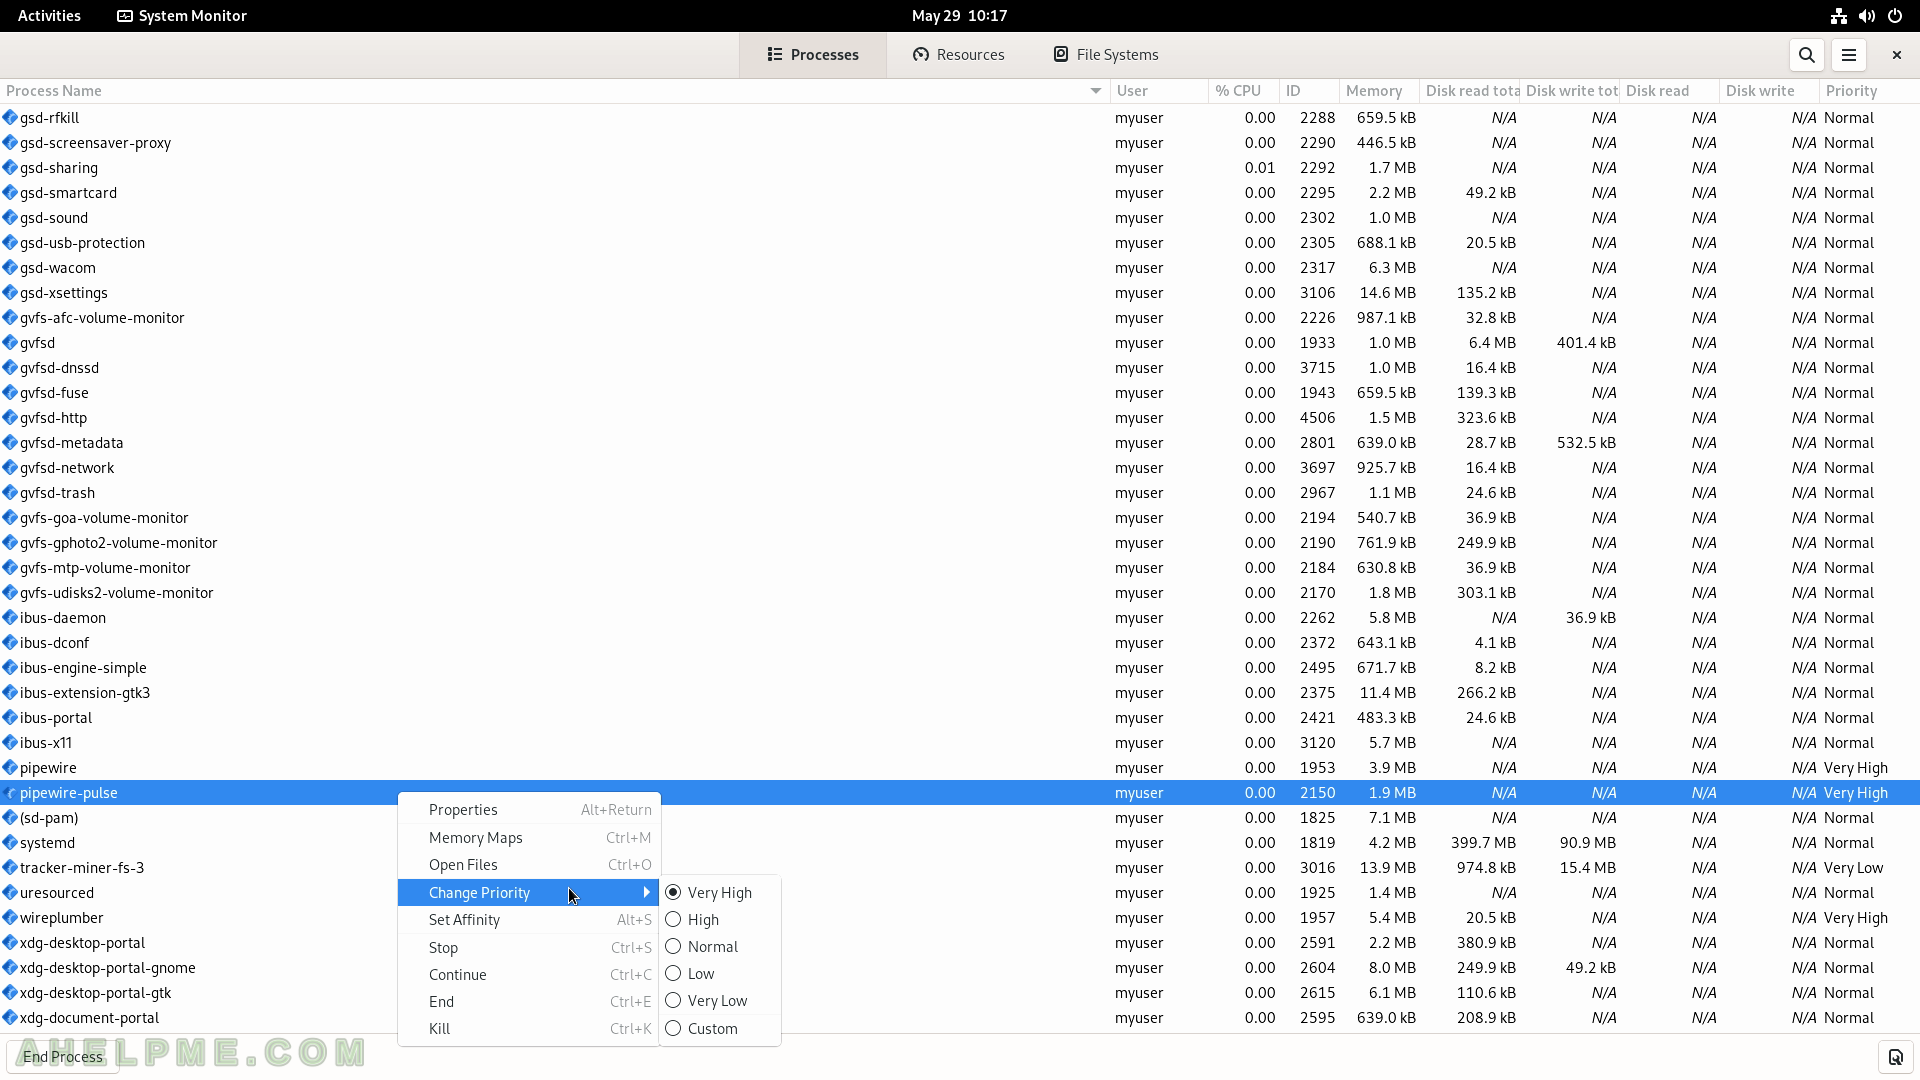The width and height of the screenshot is (1920, 1080).
Task: Sort by the % CPU column header
Action: [x=1244, y=91]
